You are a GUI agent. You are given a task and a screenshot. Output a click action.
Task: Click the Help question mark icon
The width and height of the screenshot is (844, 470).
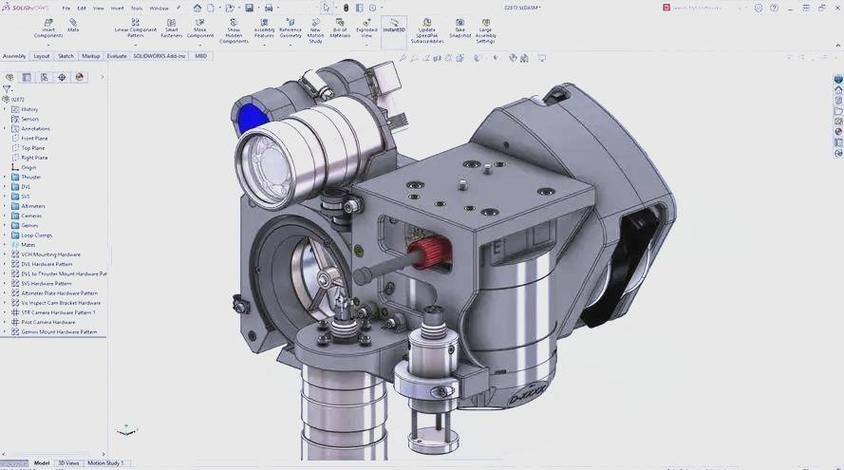click(x=774, y=8)
